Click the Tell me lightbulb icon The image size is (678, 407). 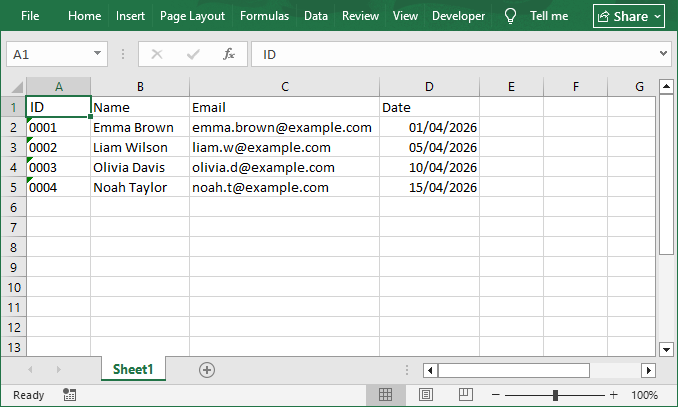coord(510,16)
